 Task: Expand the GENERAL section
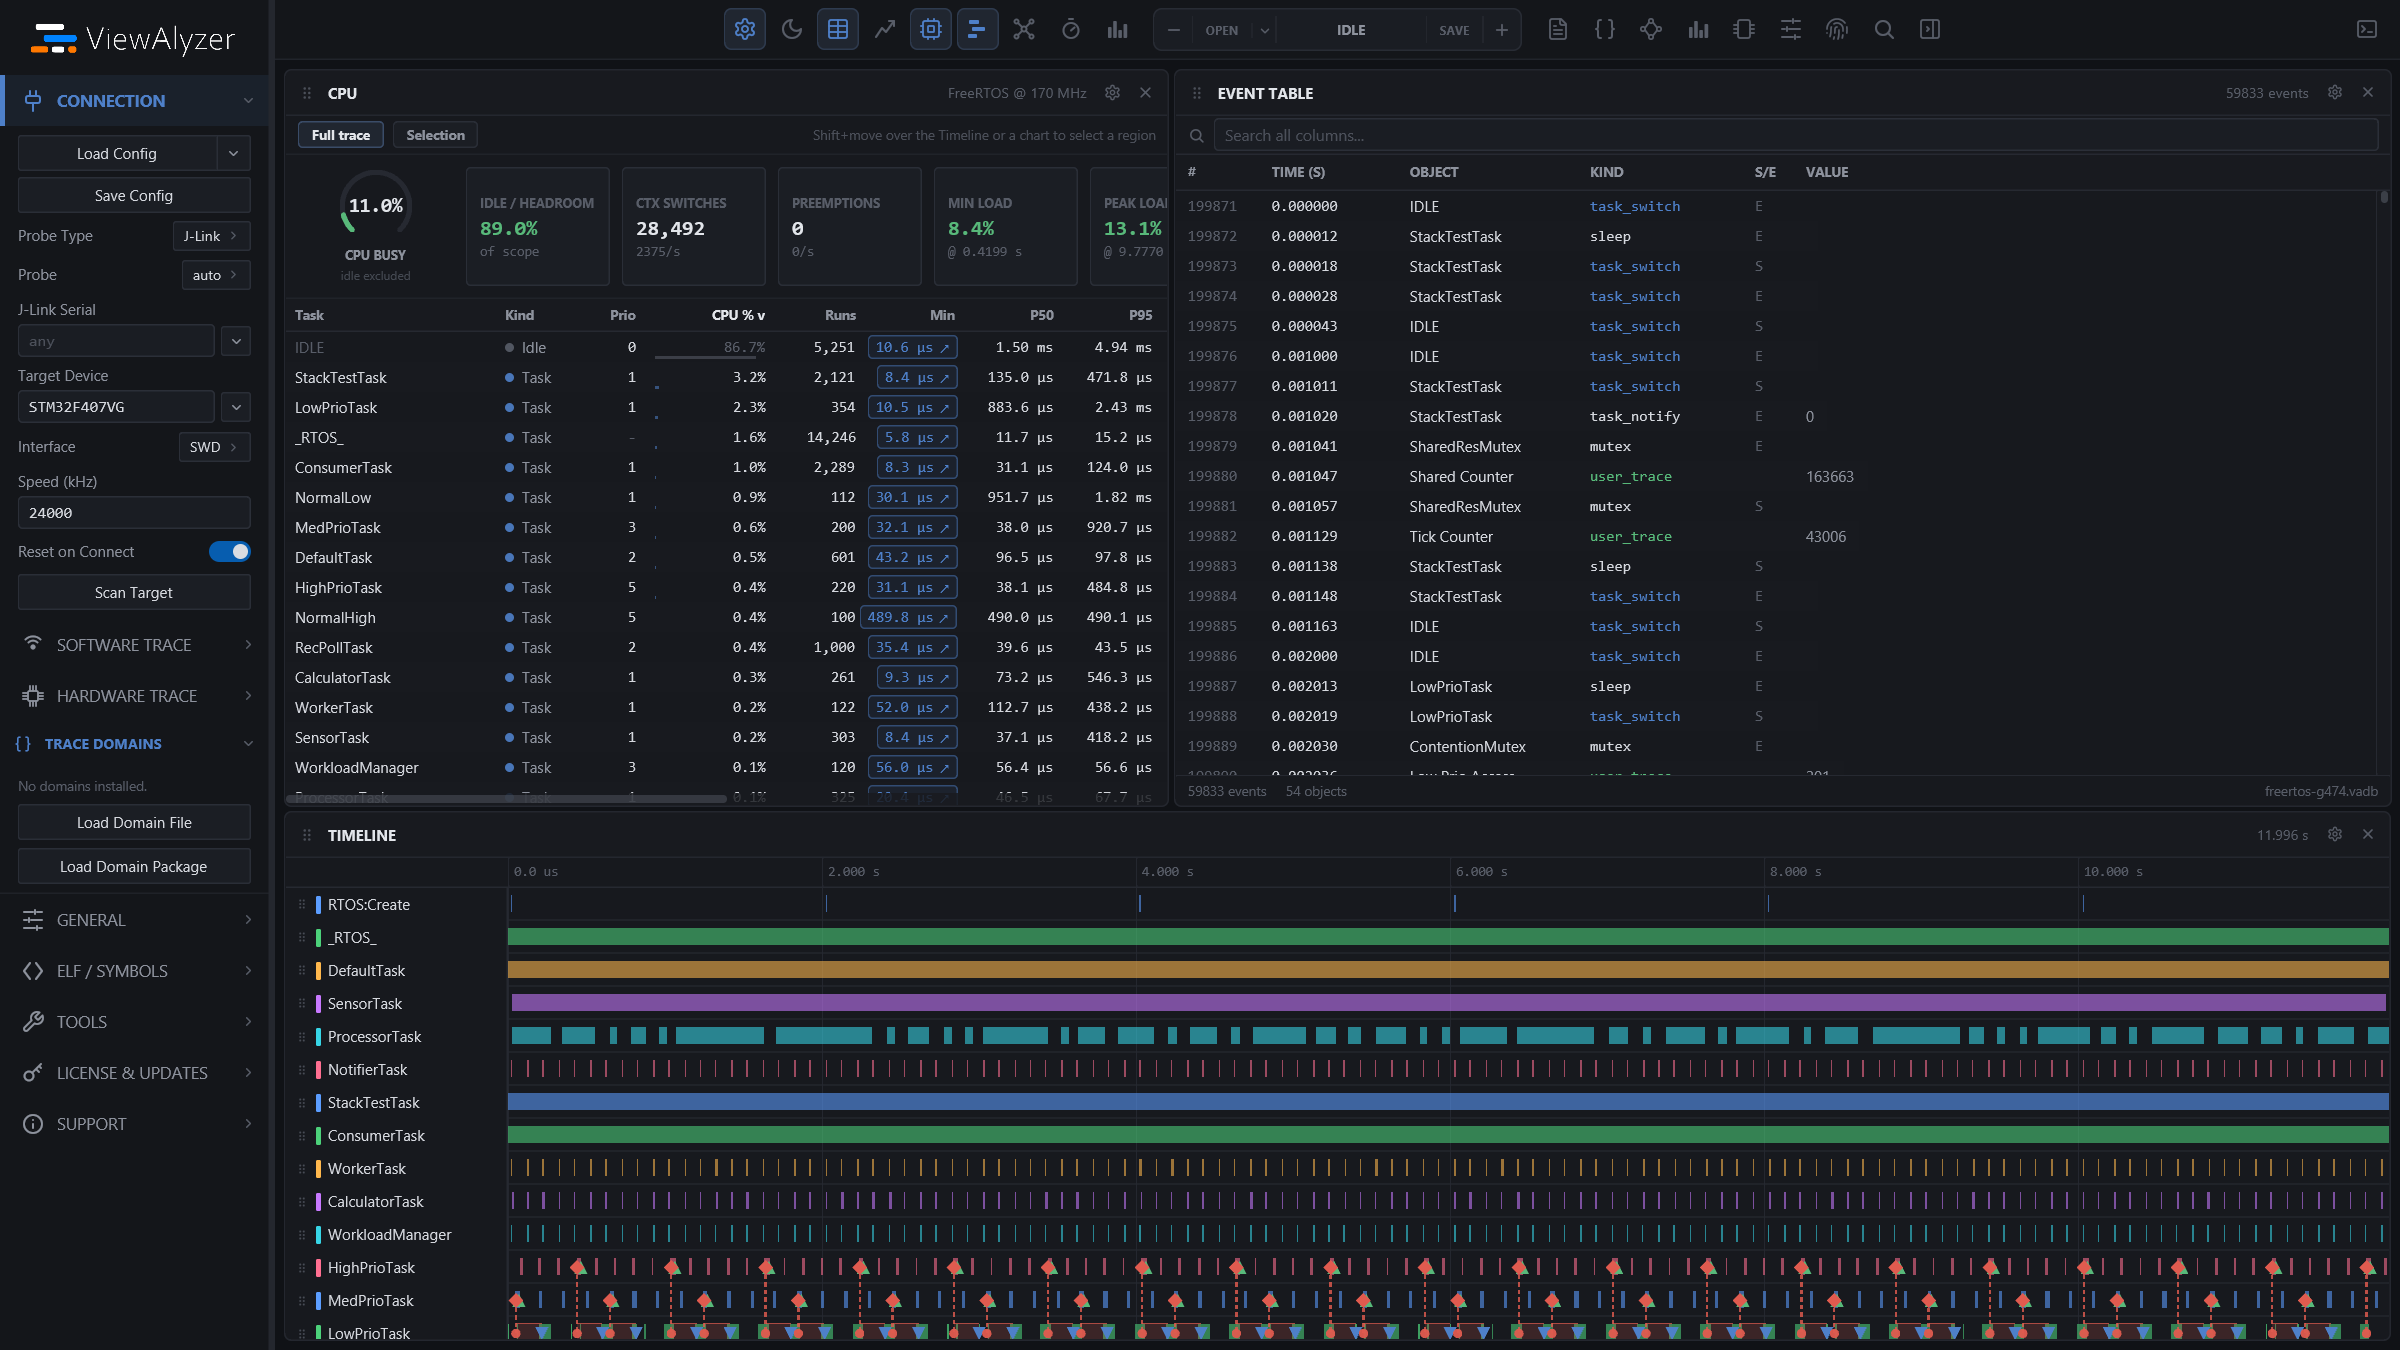[136, 920]
